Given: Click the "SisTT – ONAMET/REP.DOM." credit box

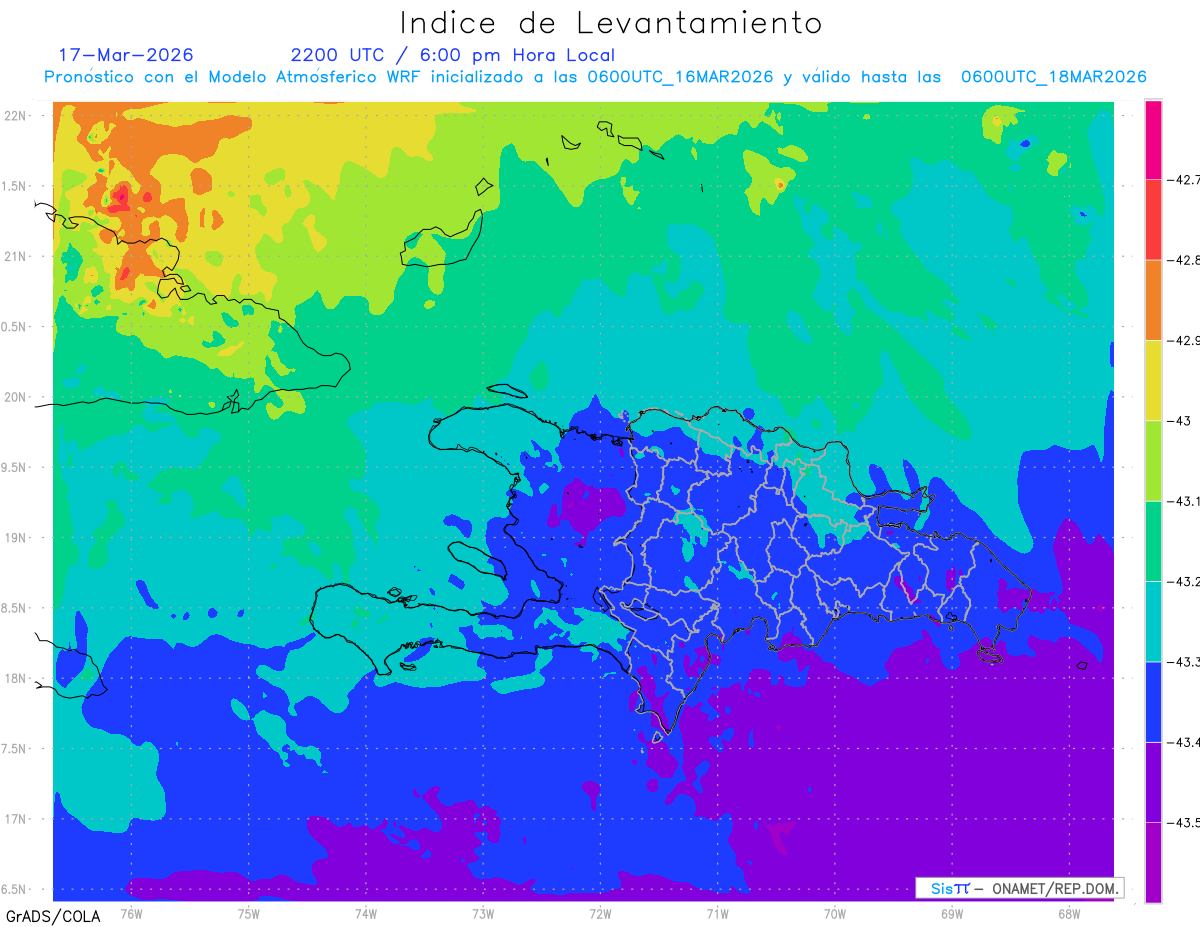Looking at the screenshot, I should tap(1020, 888).
